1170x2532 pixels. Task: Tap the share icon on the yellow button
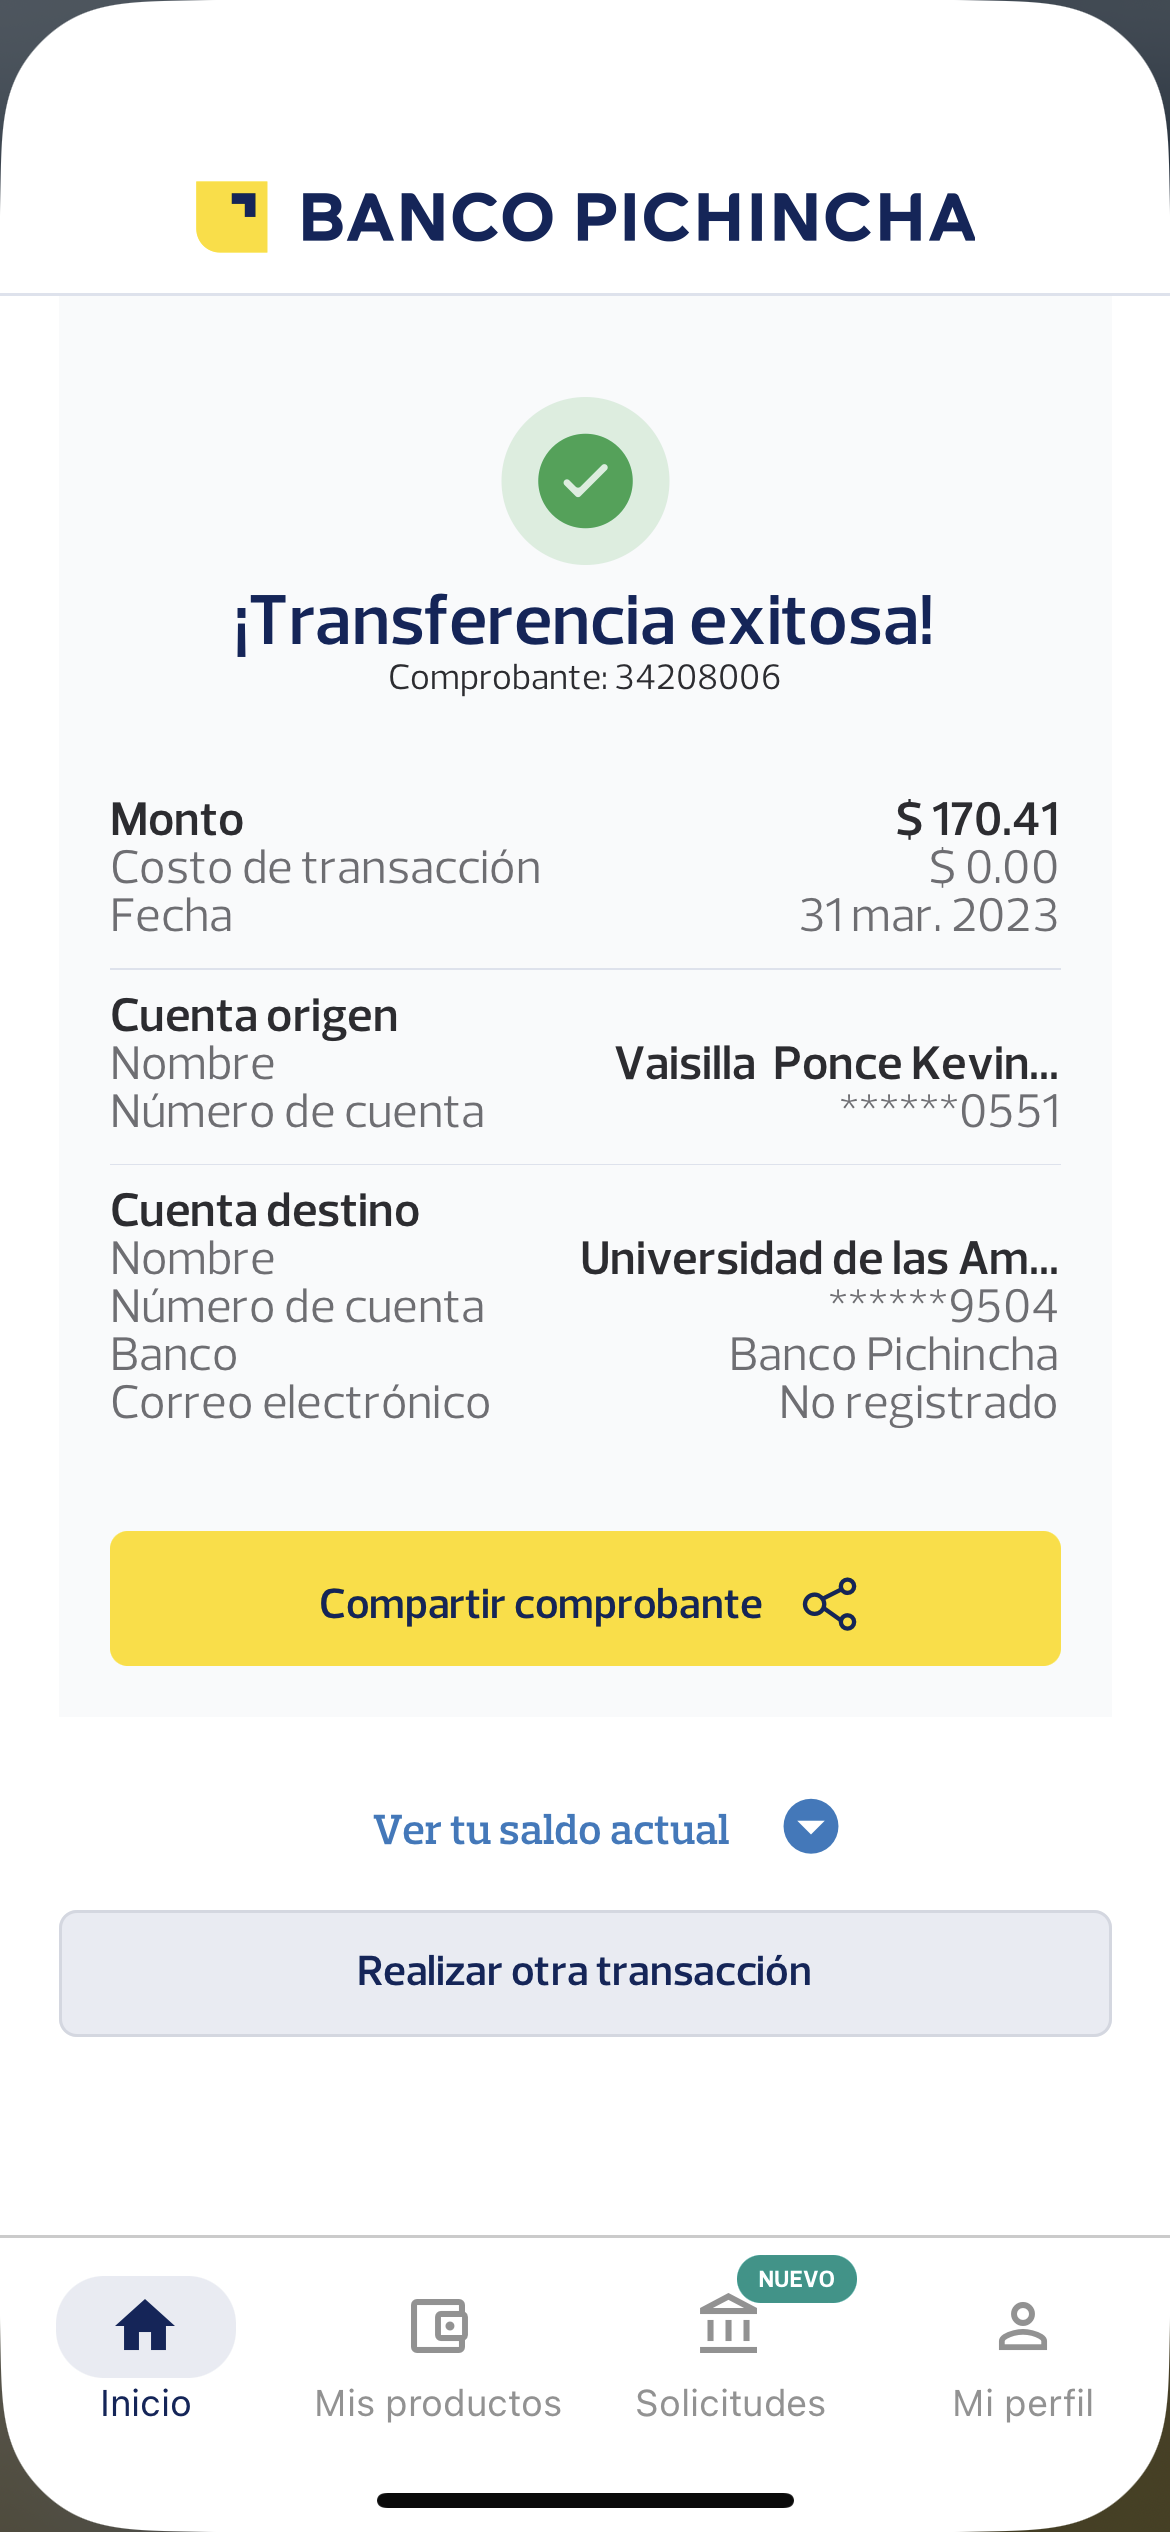(830, 1604)
